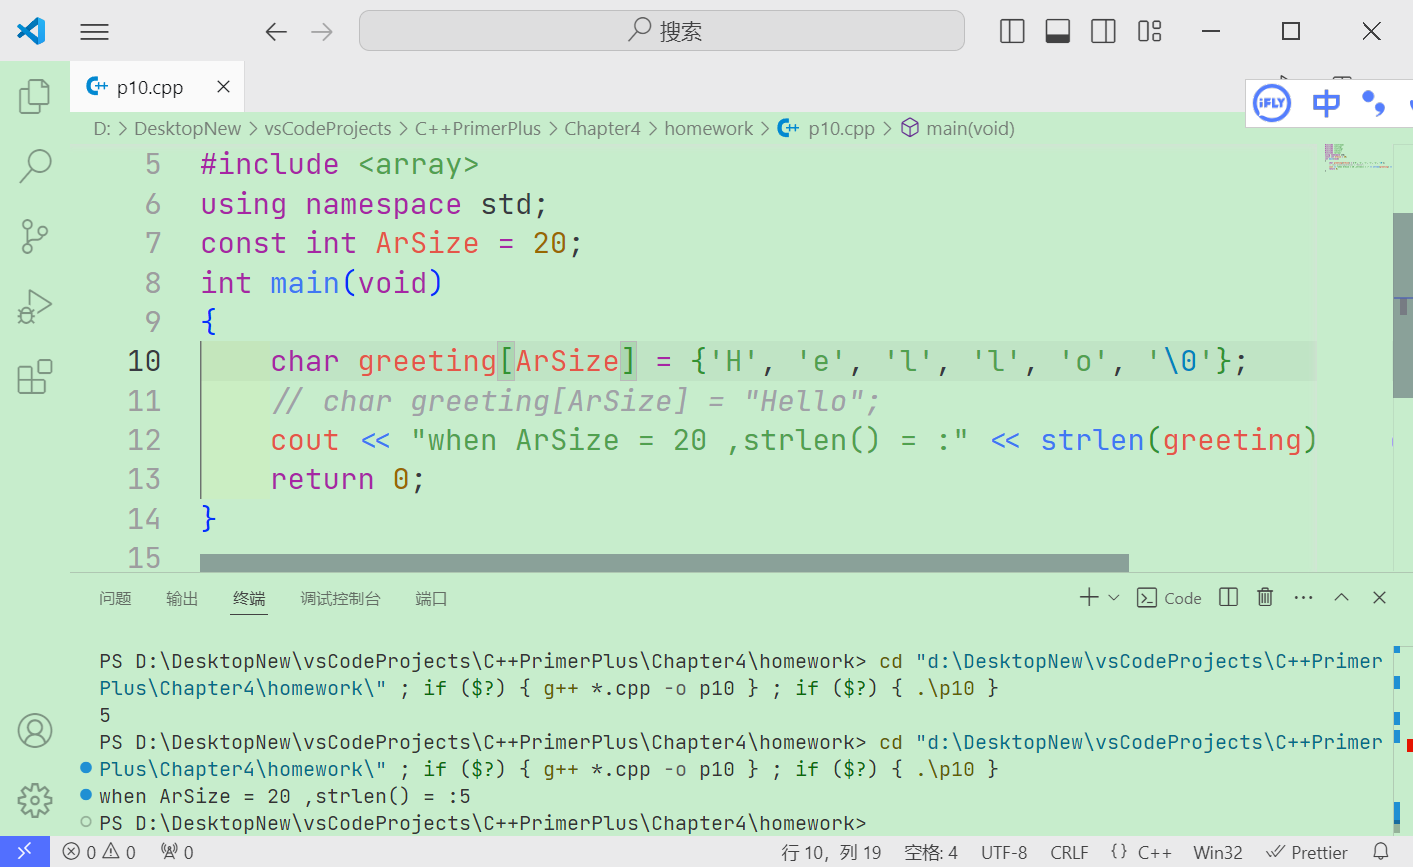Screen dimensions: 1413x867
Task: Click Prettier status in status bar
Action: point(1307,852)
